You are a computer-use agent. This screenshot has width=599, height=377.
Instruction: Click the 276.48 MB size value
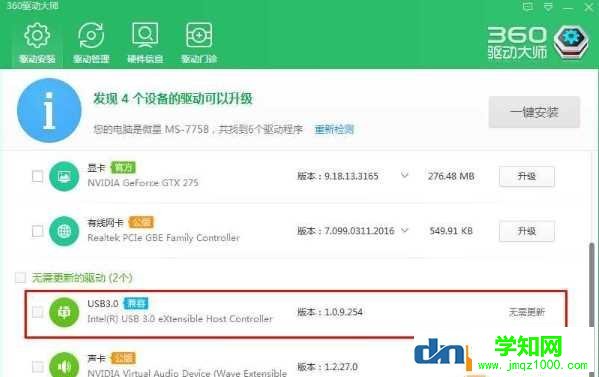(451, 176)
